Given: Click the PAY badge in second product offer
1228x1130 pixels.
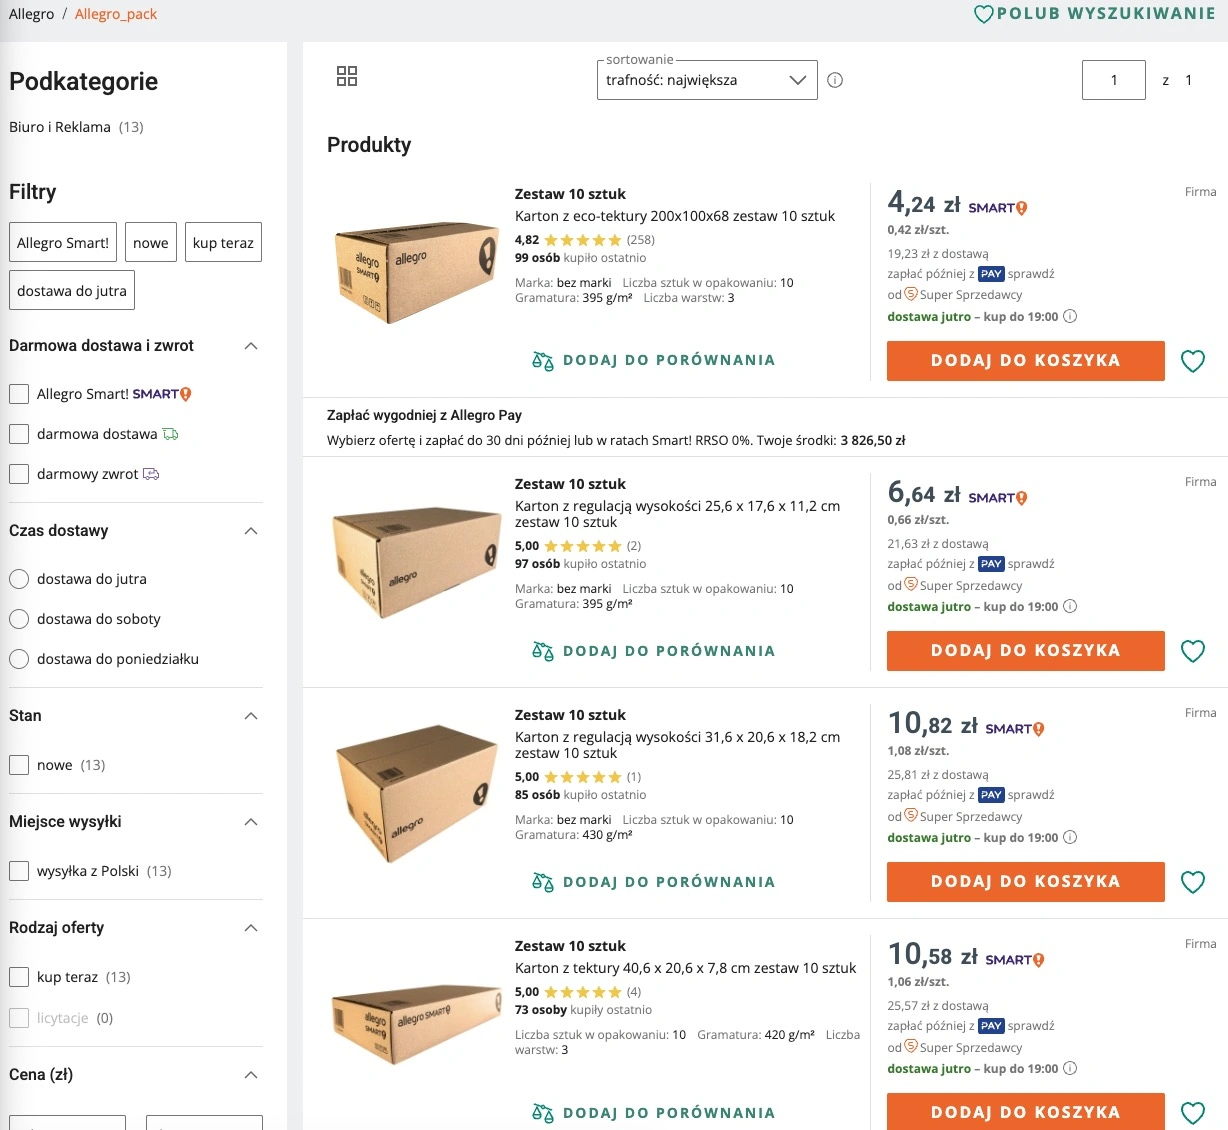Looking at the screenshot, I should click(991, 563).
